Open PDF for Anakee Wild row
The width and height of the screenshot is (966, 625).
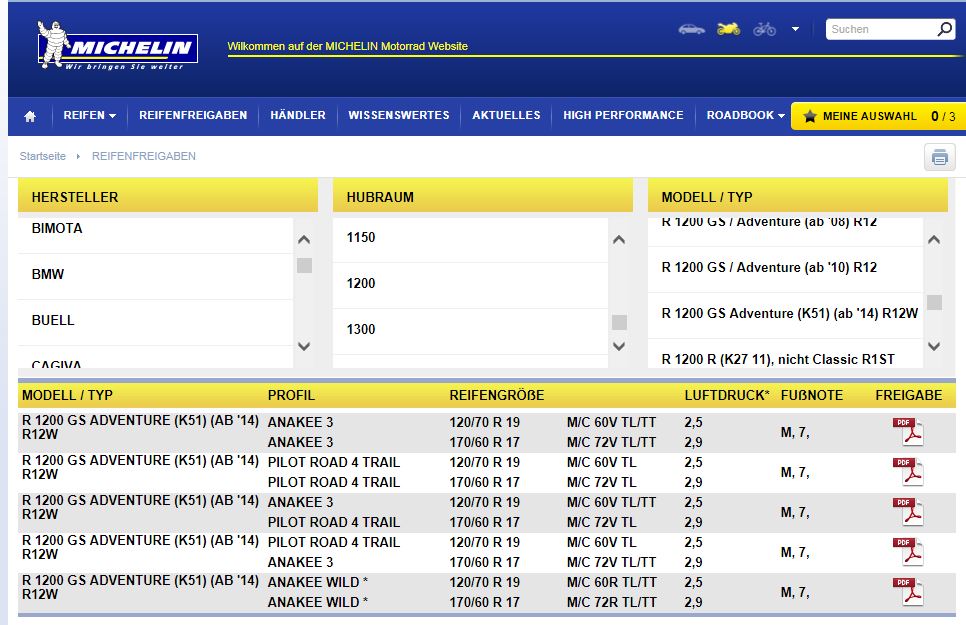click(908, 592)
